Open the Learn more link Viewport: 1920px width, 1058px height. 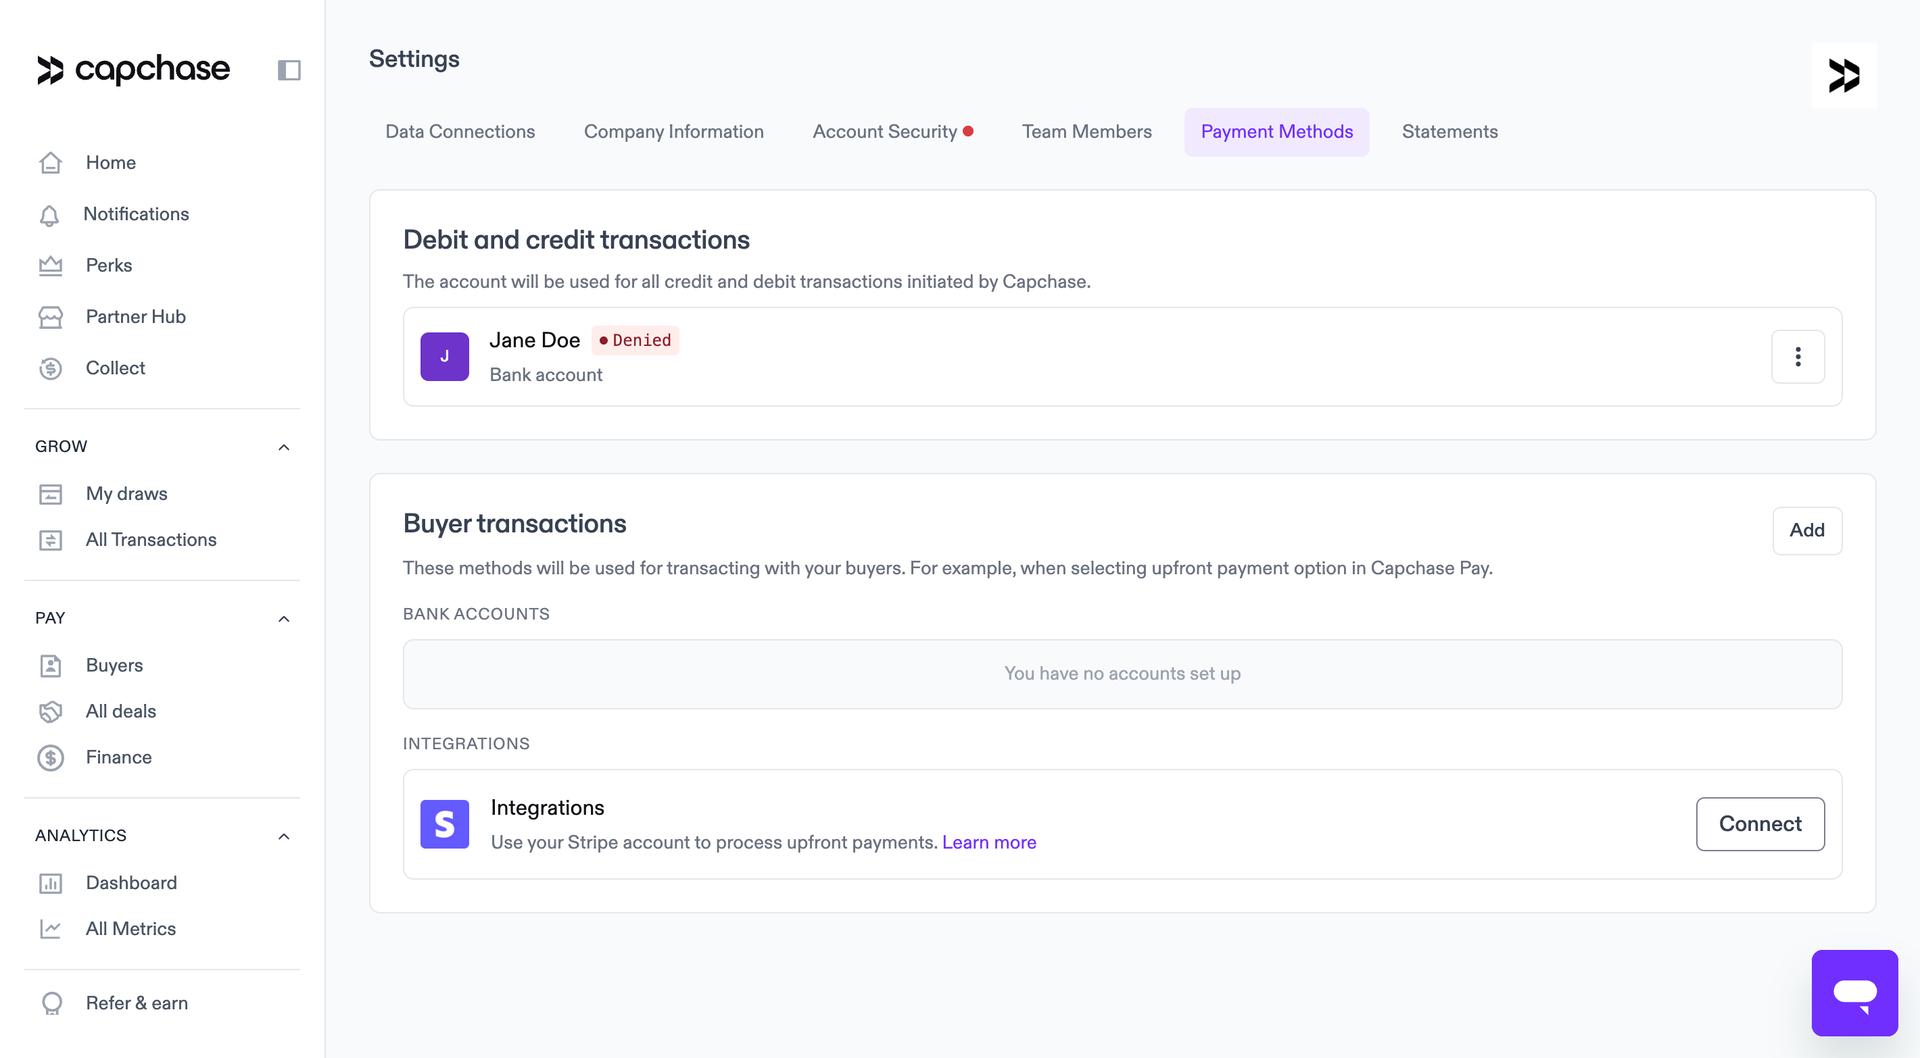point(989,842)
